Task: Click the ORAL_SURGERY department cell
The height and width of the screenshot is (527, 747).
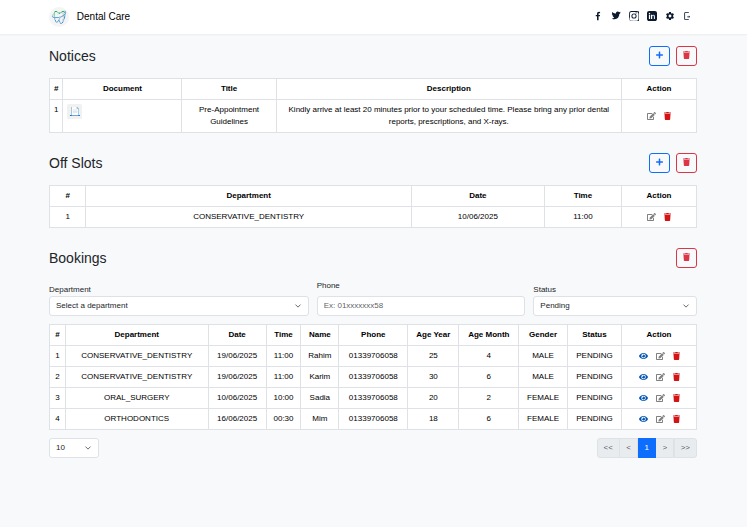Action: coord(137,397)
